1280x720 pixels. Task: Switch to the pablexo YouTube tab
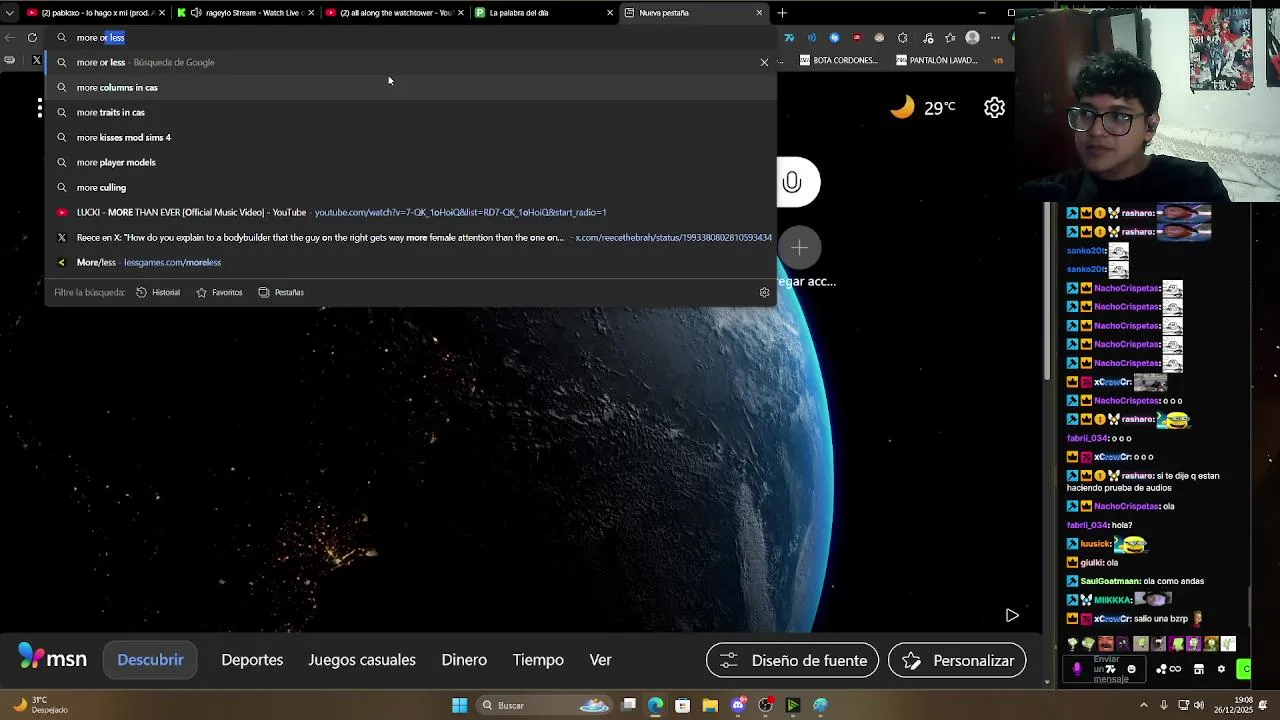[96, 13]
